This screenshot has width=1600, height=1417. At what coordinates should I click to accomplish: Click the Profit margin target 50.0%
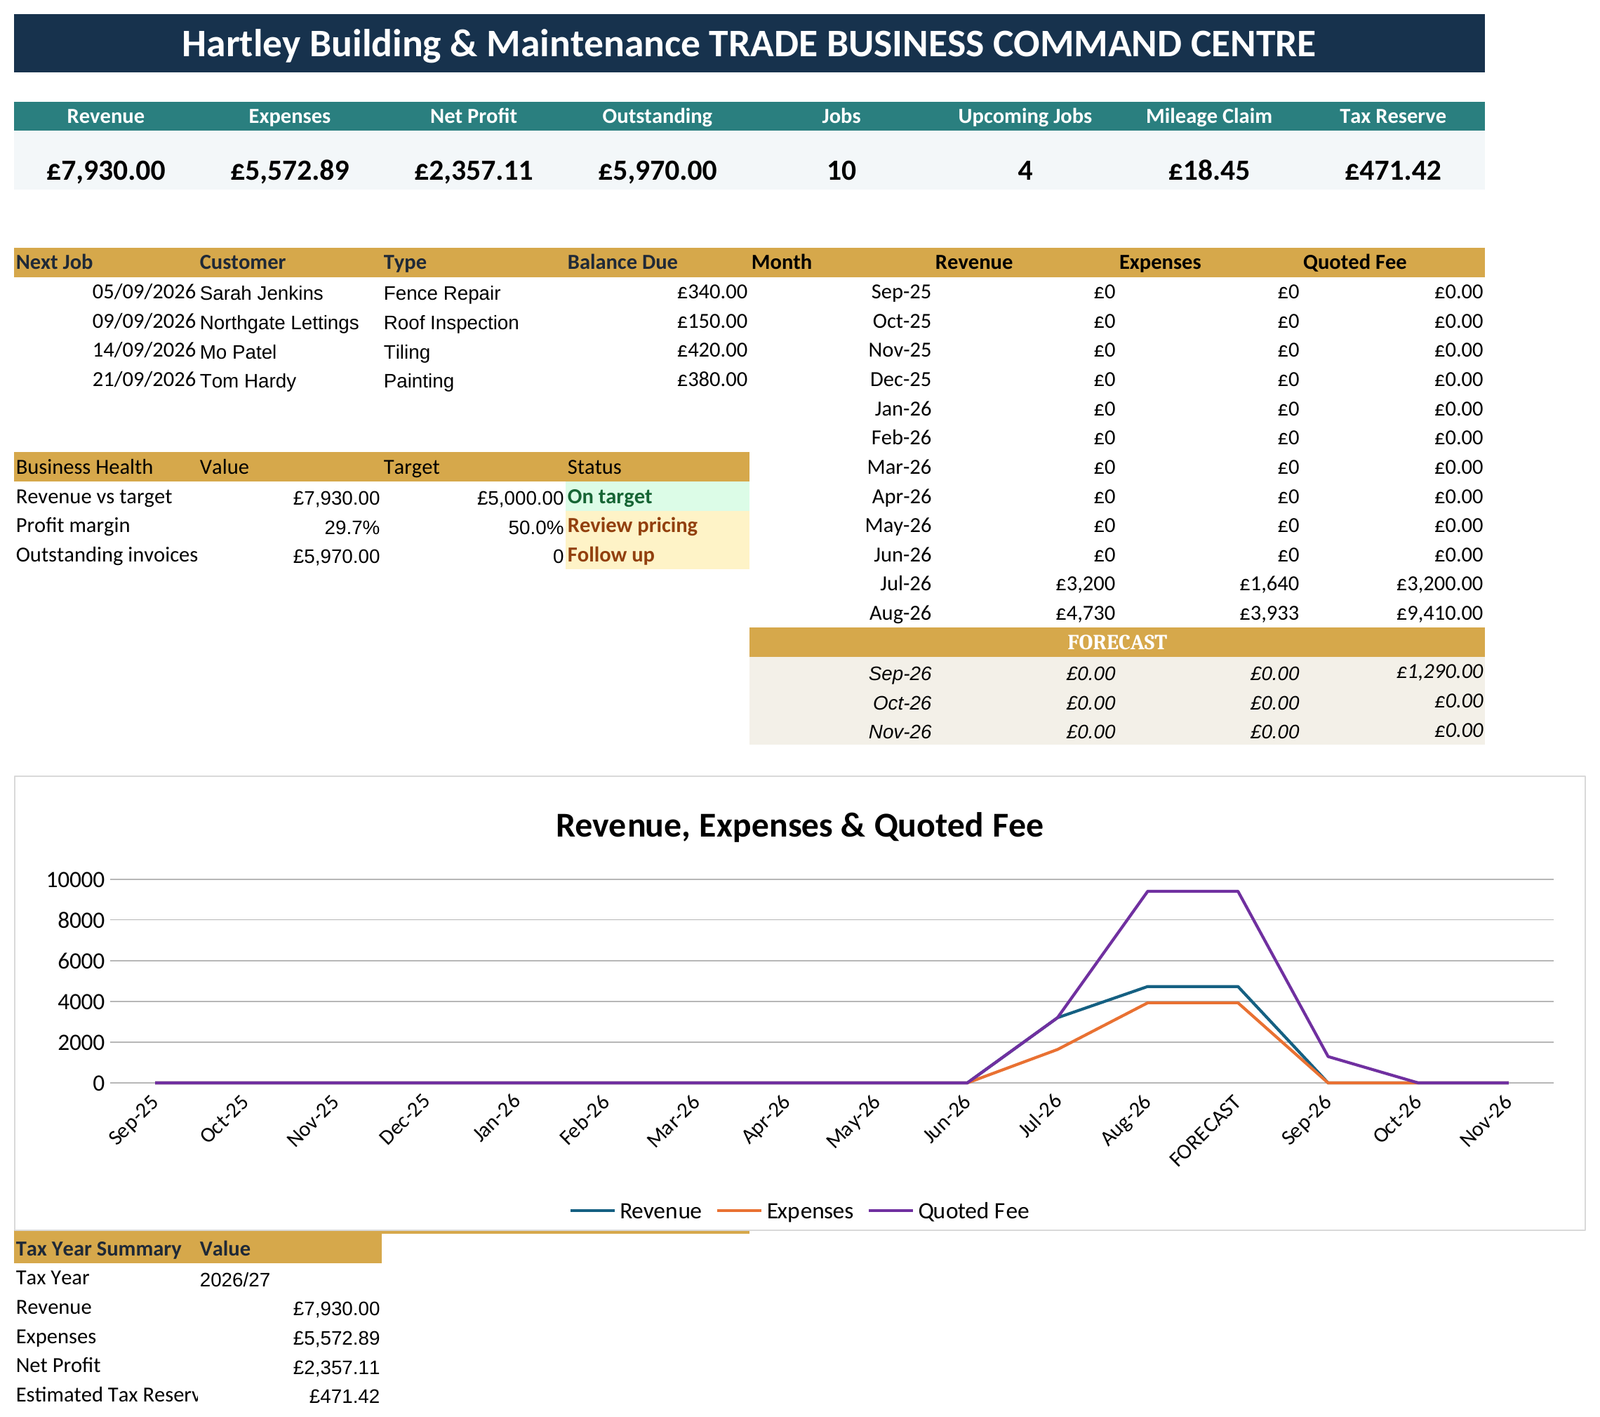(536, 527)
